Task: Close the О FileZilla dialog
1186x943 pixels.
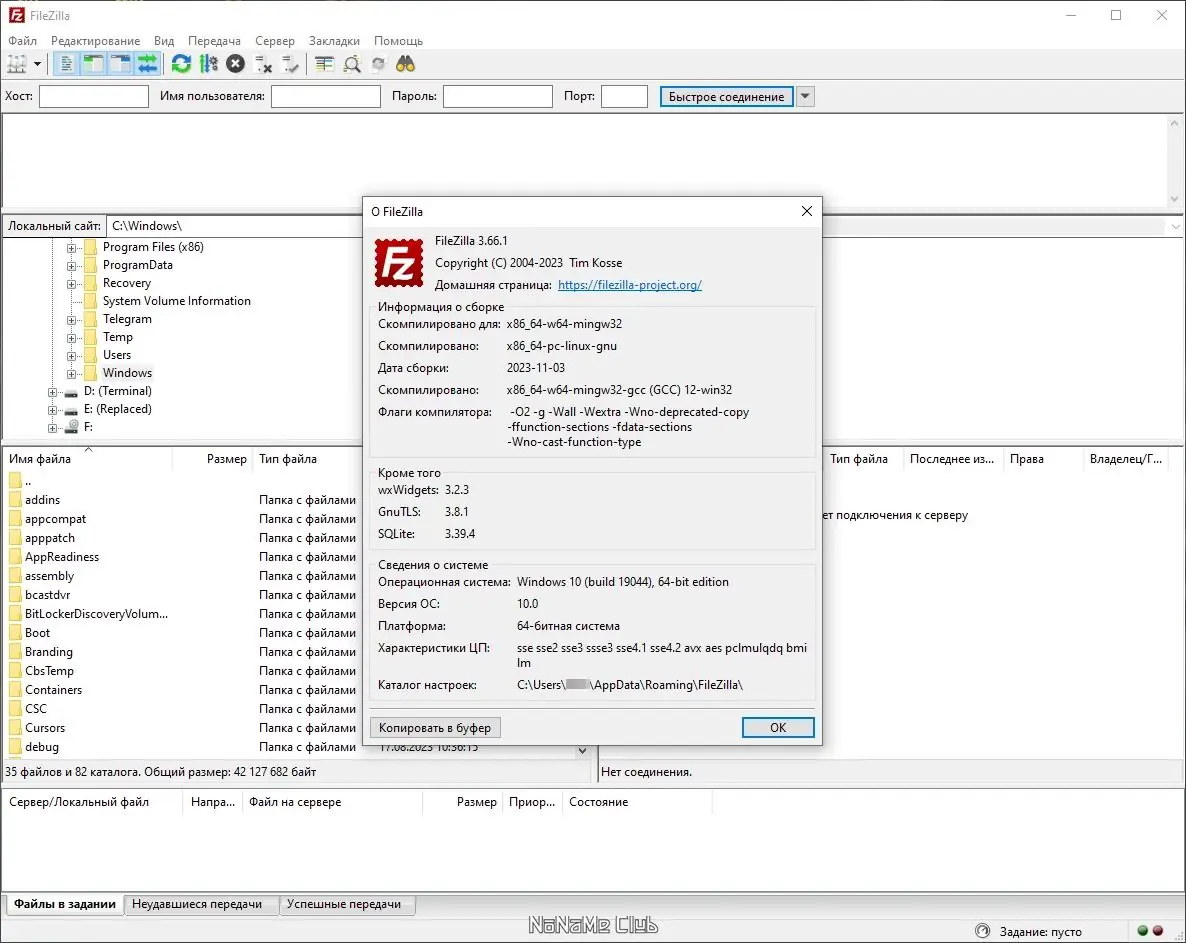Action: tap(806, 211)
